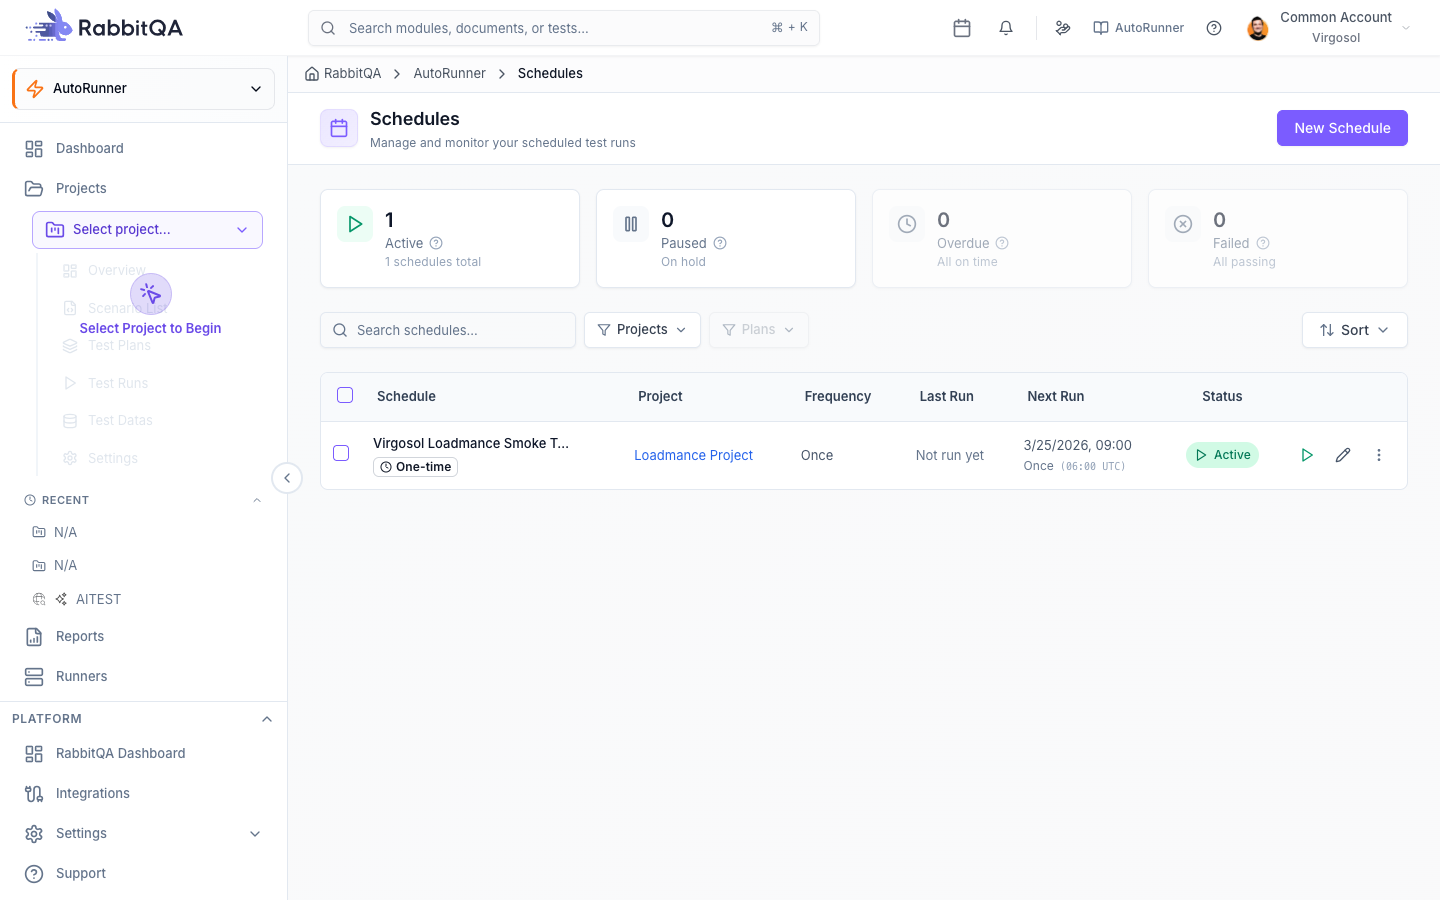This screenshot has height=900, width=1440.
Task: Click the Active info question mark icon
Action: click(x=436, y=243)
